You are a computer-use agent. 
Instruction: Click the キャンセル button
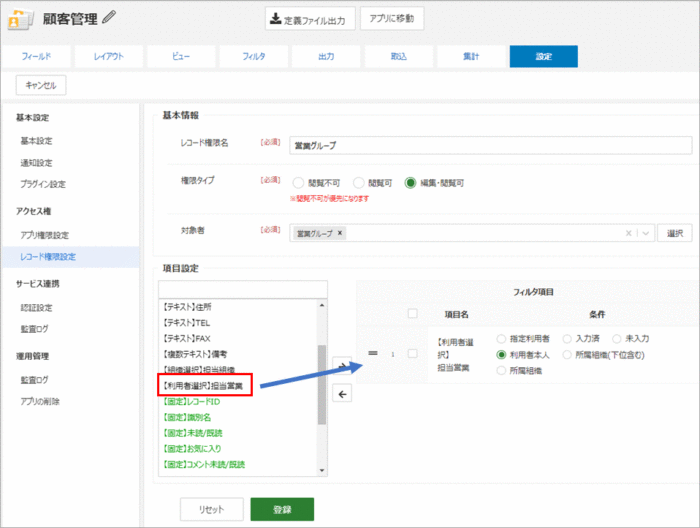point(41,85)
